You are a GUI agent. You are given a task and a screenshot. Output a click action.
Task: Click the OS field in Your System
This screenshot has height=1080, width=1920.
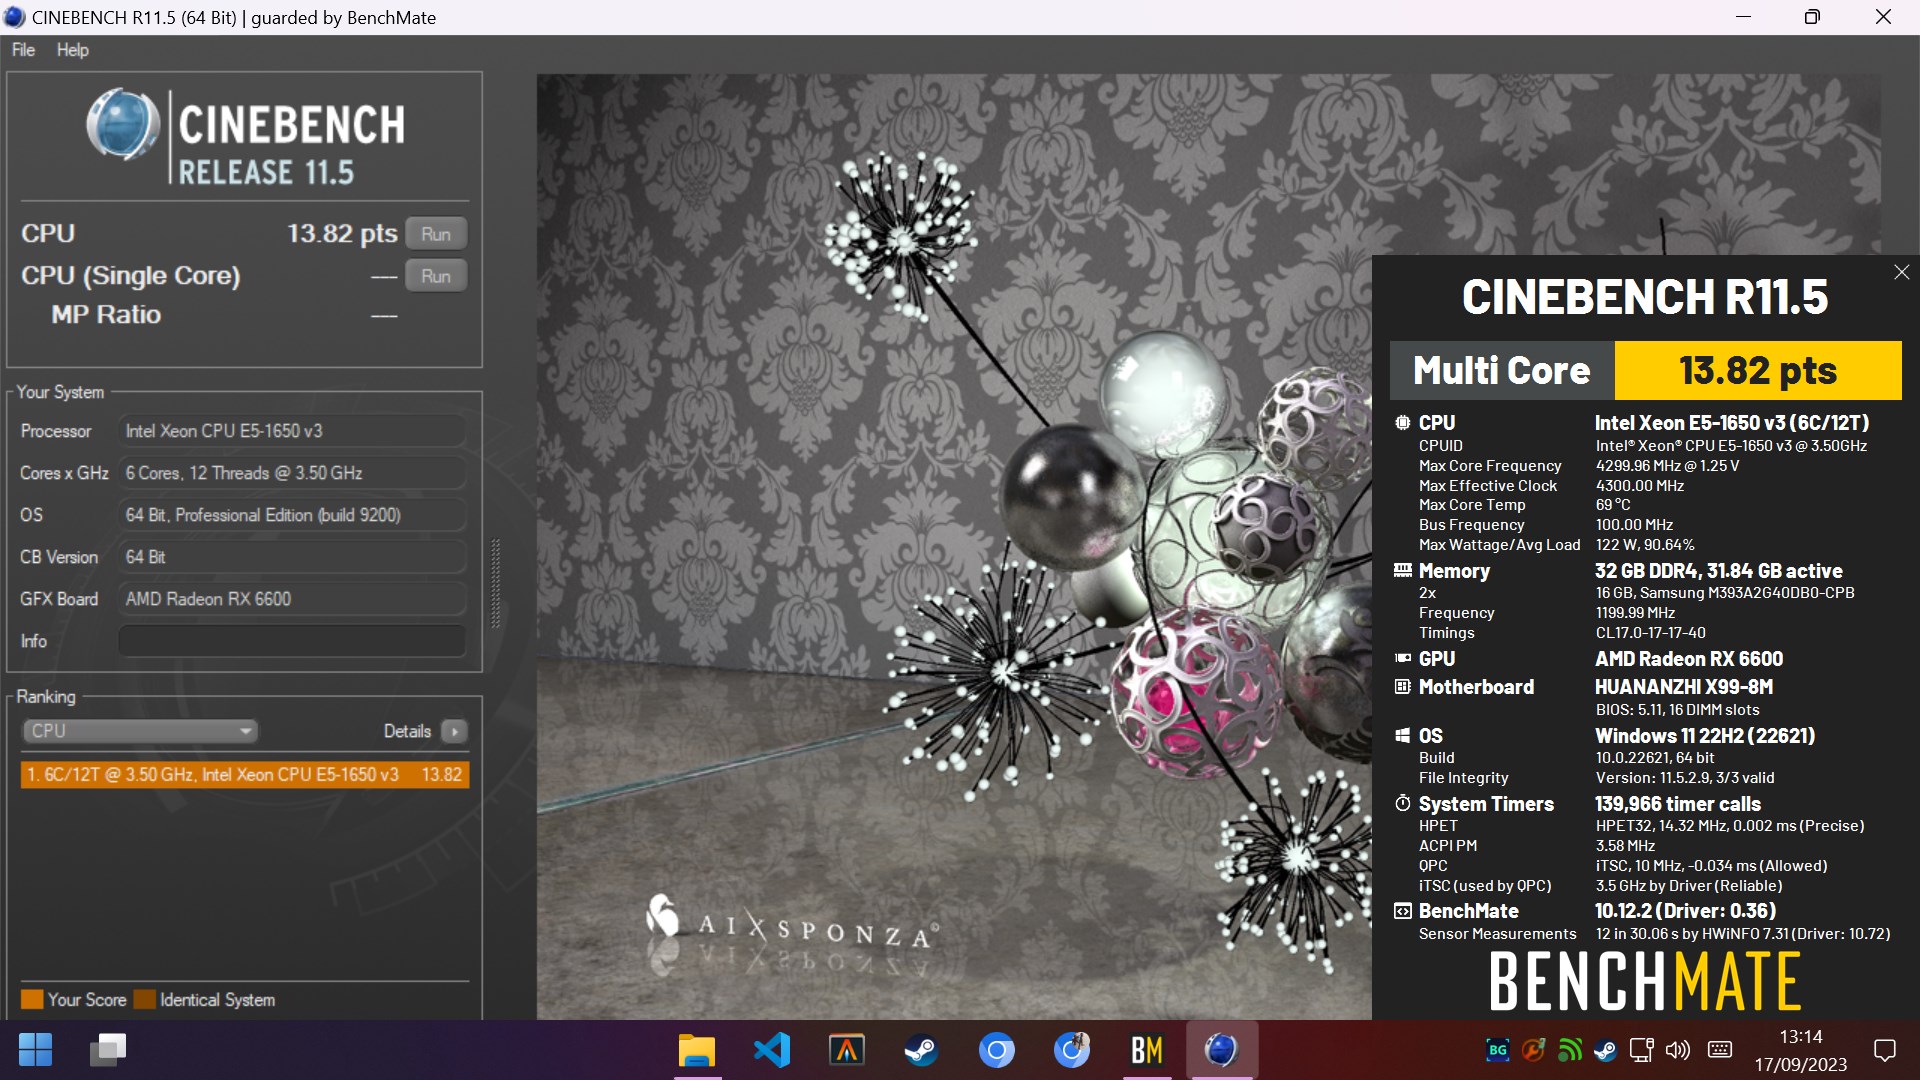tap(292, 515)
